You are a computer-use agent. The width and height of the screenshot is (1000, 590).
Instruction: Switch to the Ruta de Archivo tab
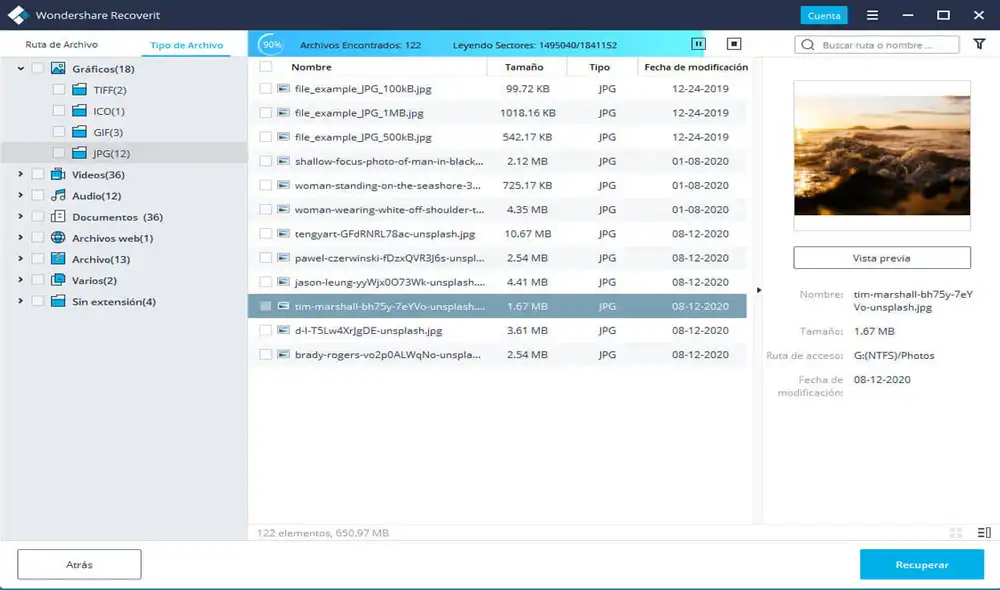(x=62, y=45)
